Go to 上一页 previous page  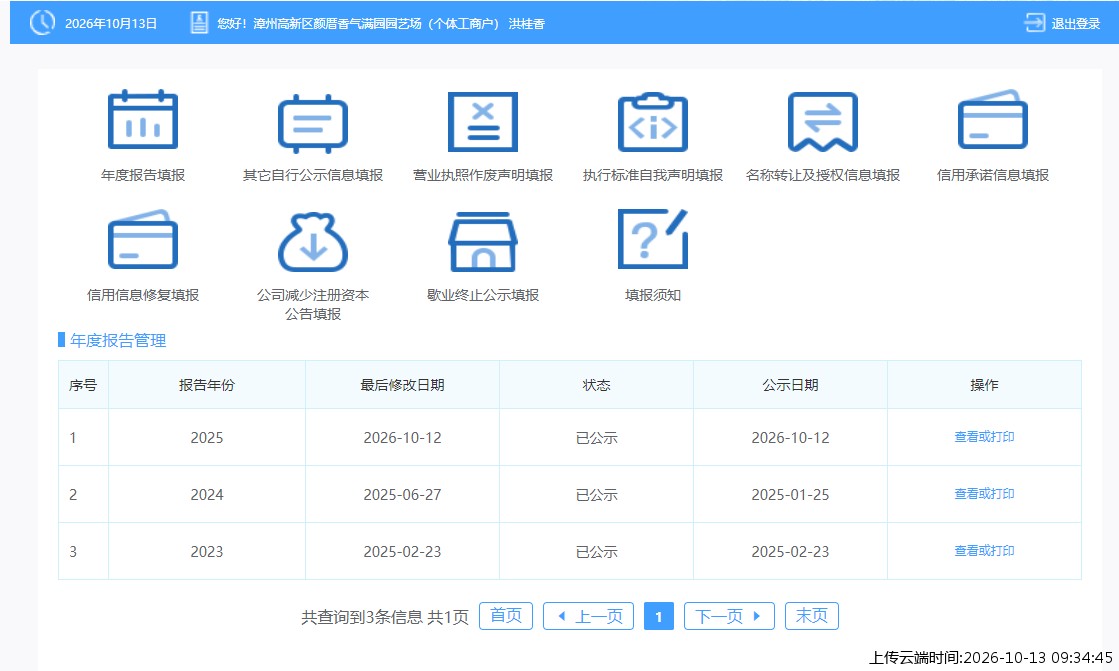pyautogui.click(x=588, y=616)
